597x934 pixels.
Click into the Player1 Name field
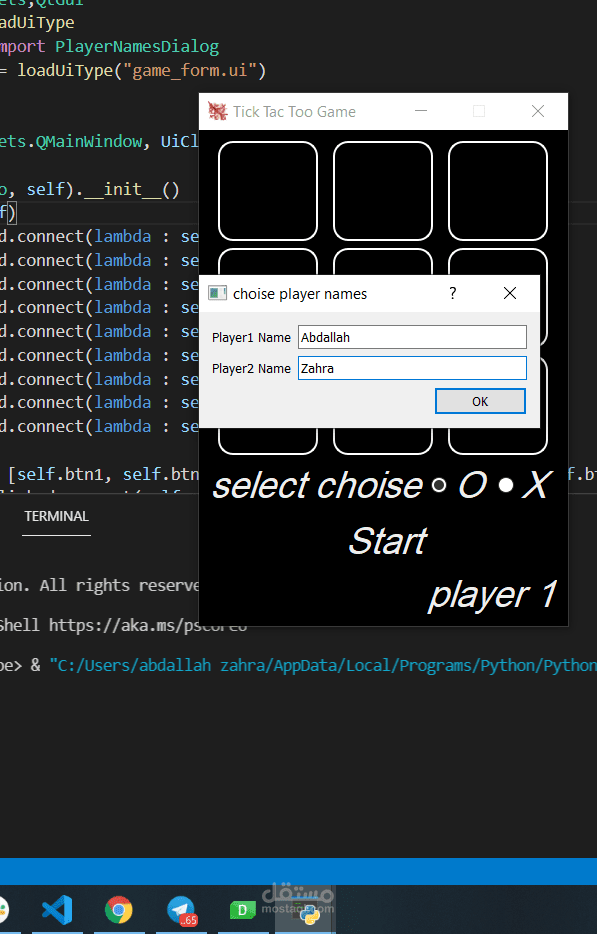coord(412,337)
